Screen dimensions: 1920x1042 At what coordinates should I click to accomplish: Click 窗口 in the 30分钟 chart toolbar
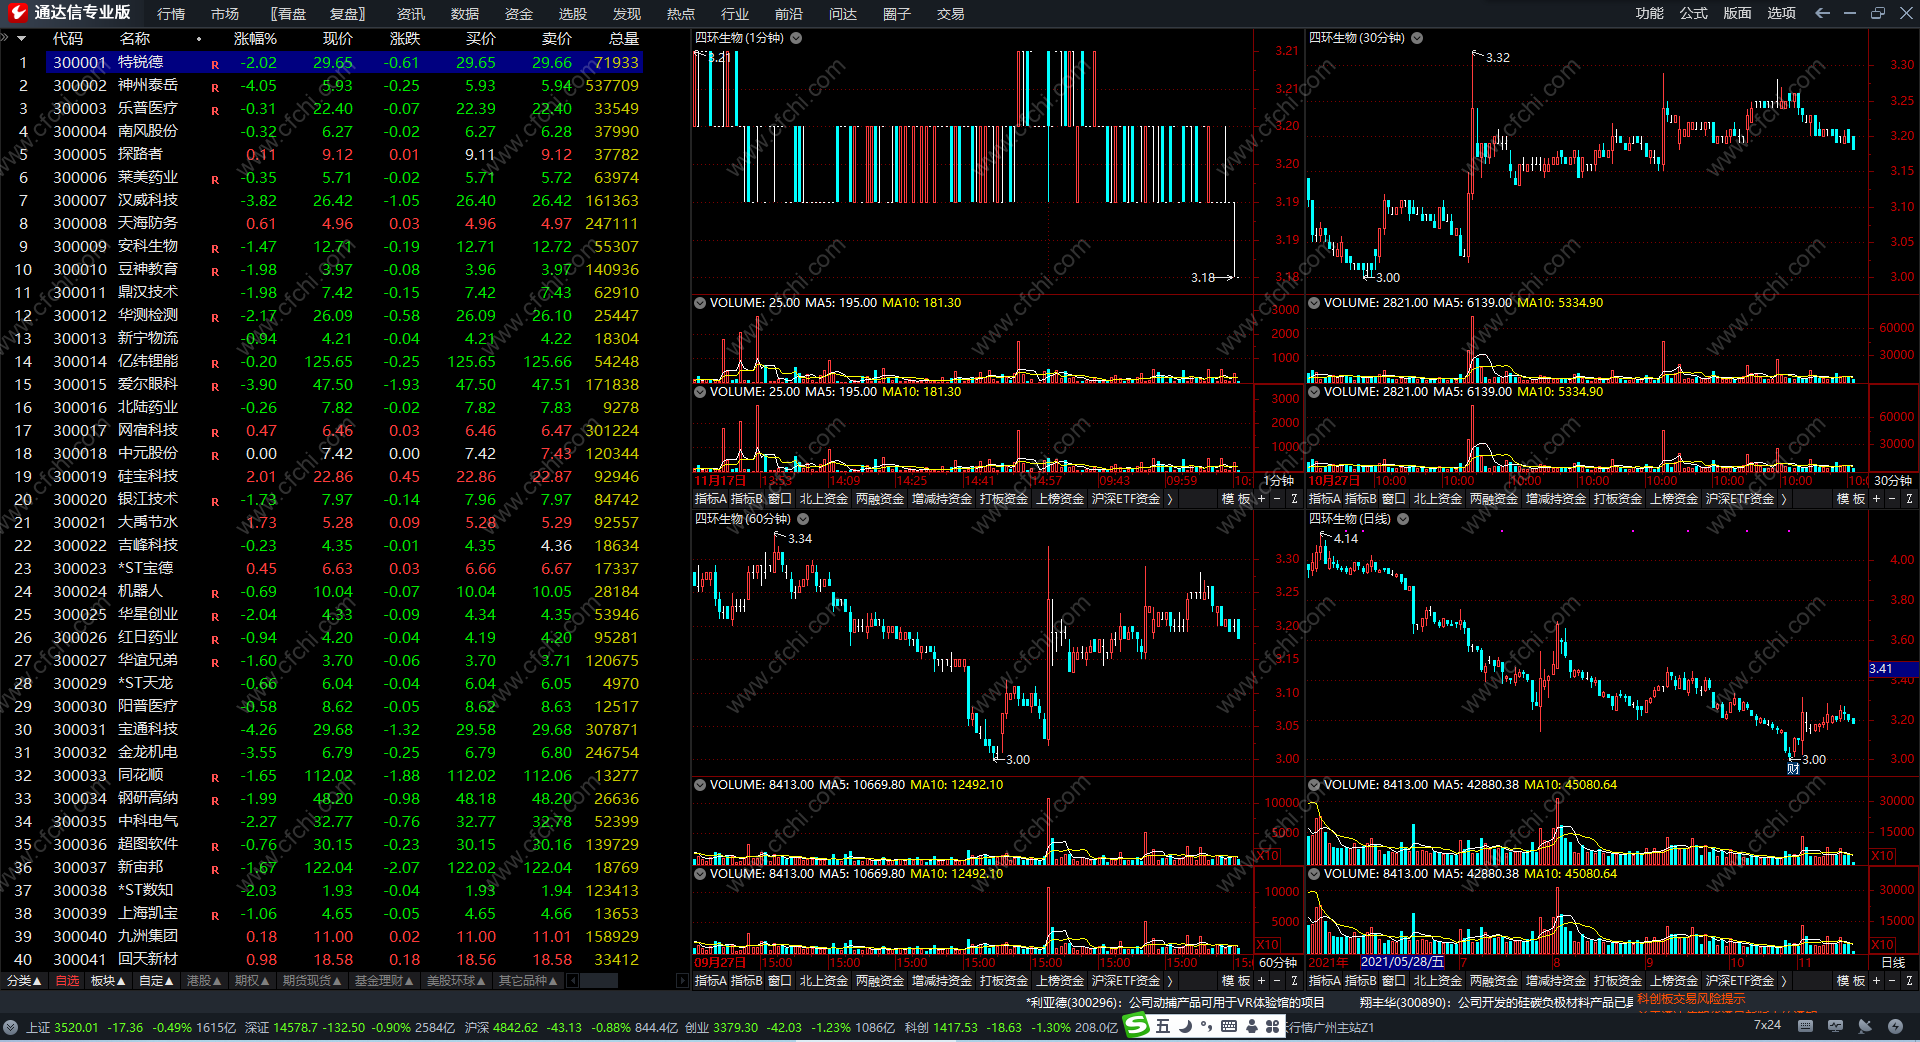coord(1394,498)
